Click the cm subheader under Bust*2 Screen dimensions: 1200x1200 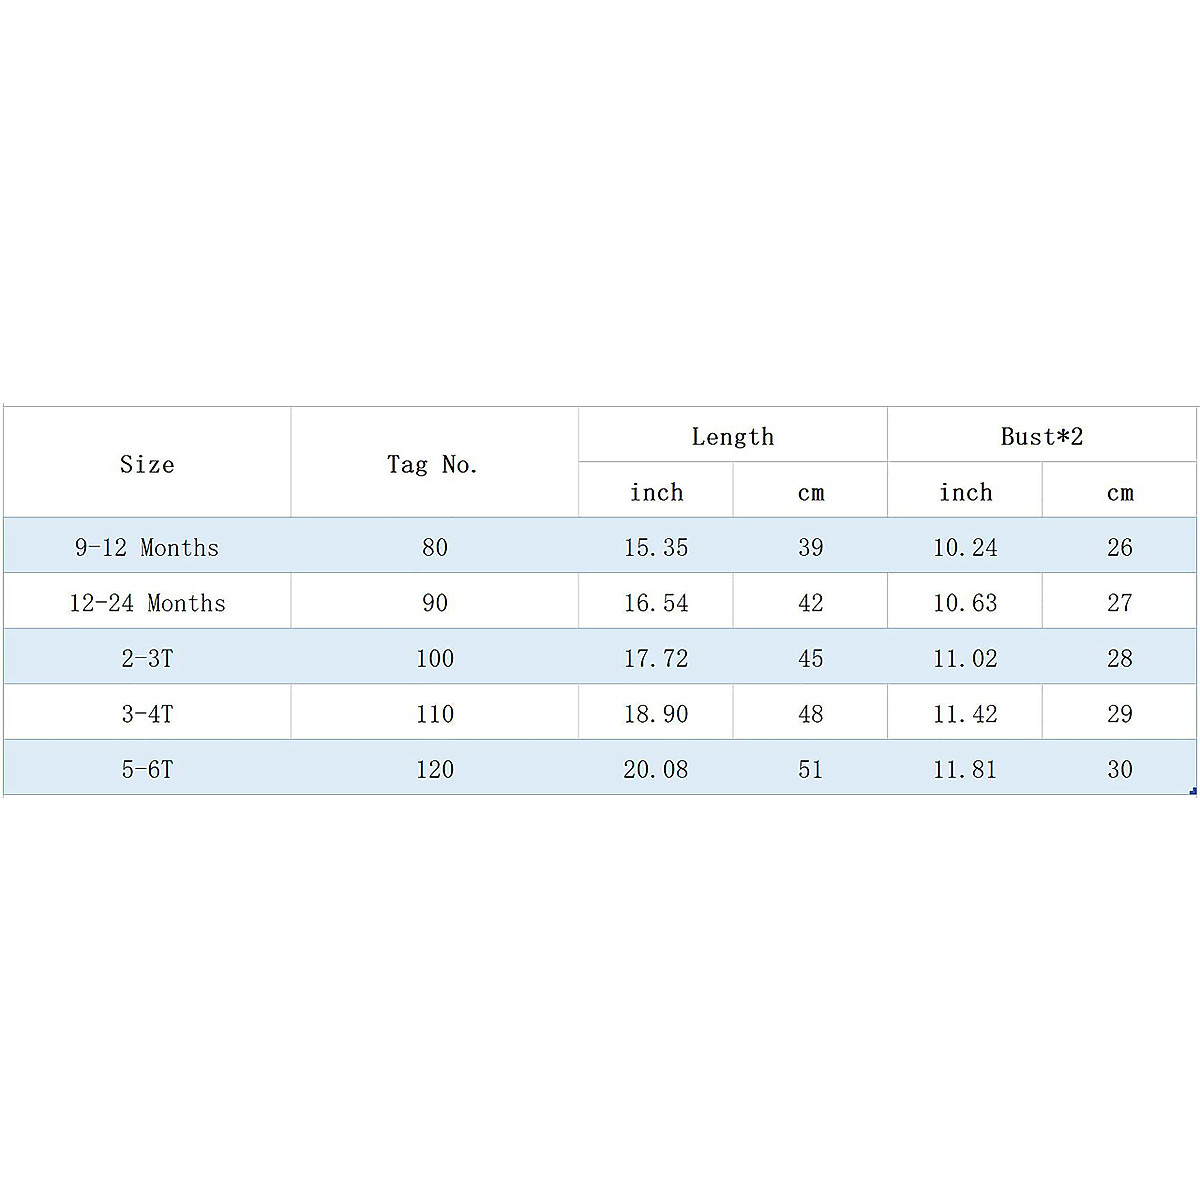point(1119,492)
